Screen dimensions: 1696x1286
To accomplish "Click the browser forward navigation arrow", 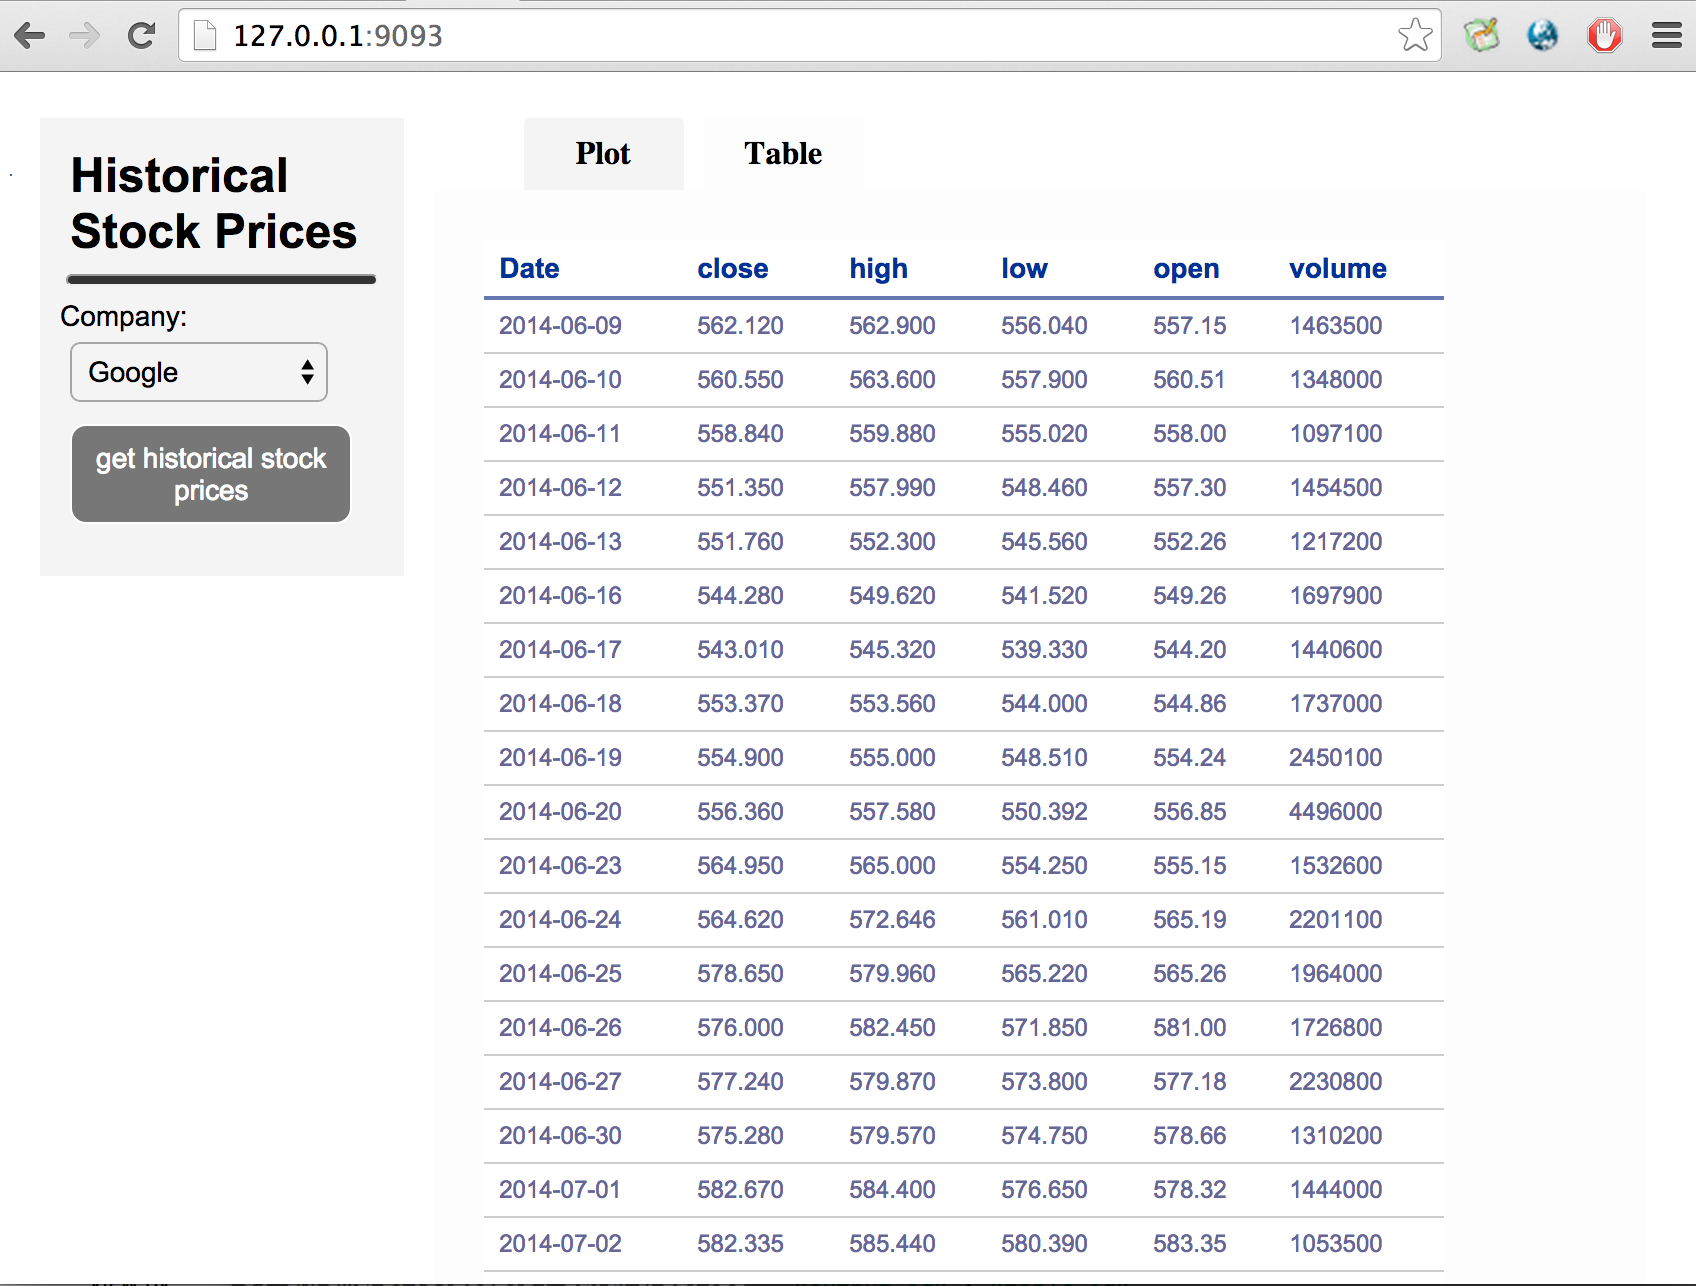I will click(85, 35).
